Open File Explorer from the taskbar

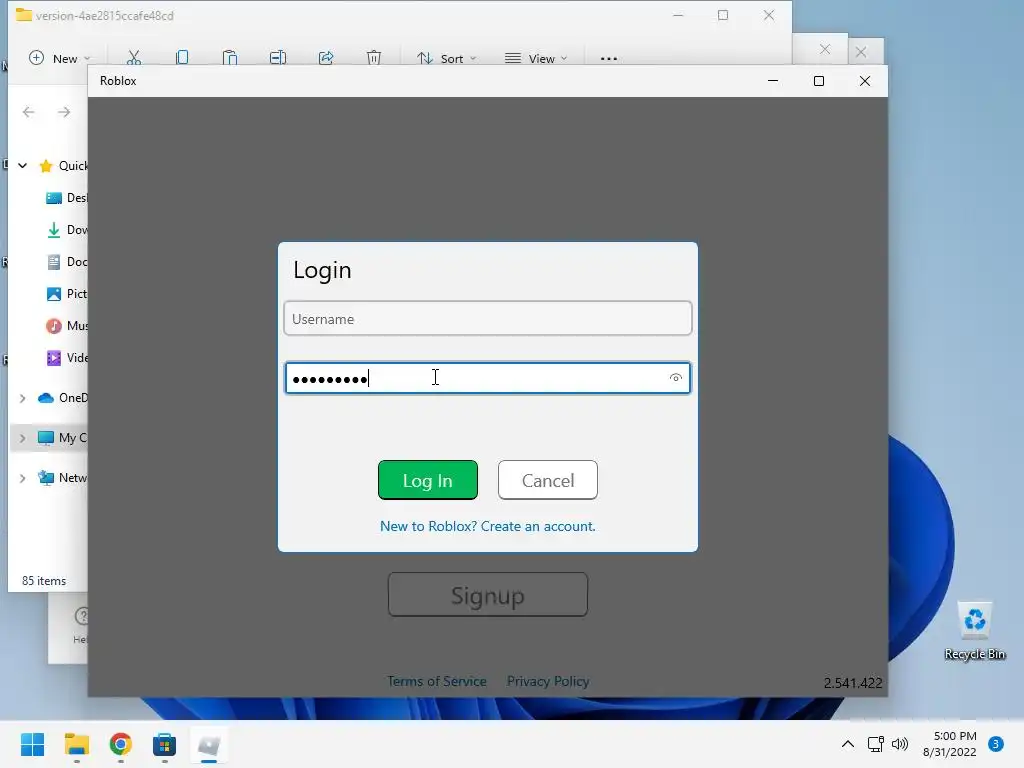pyautogui.click(x=76, y=744)
